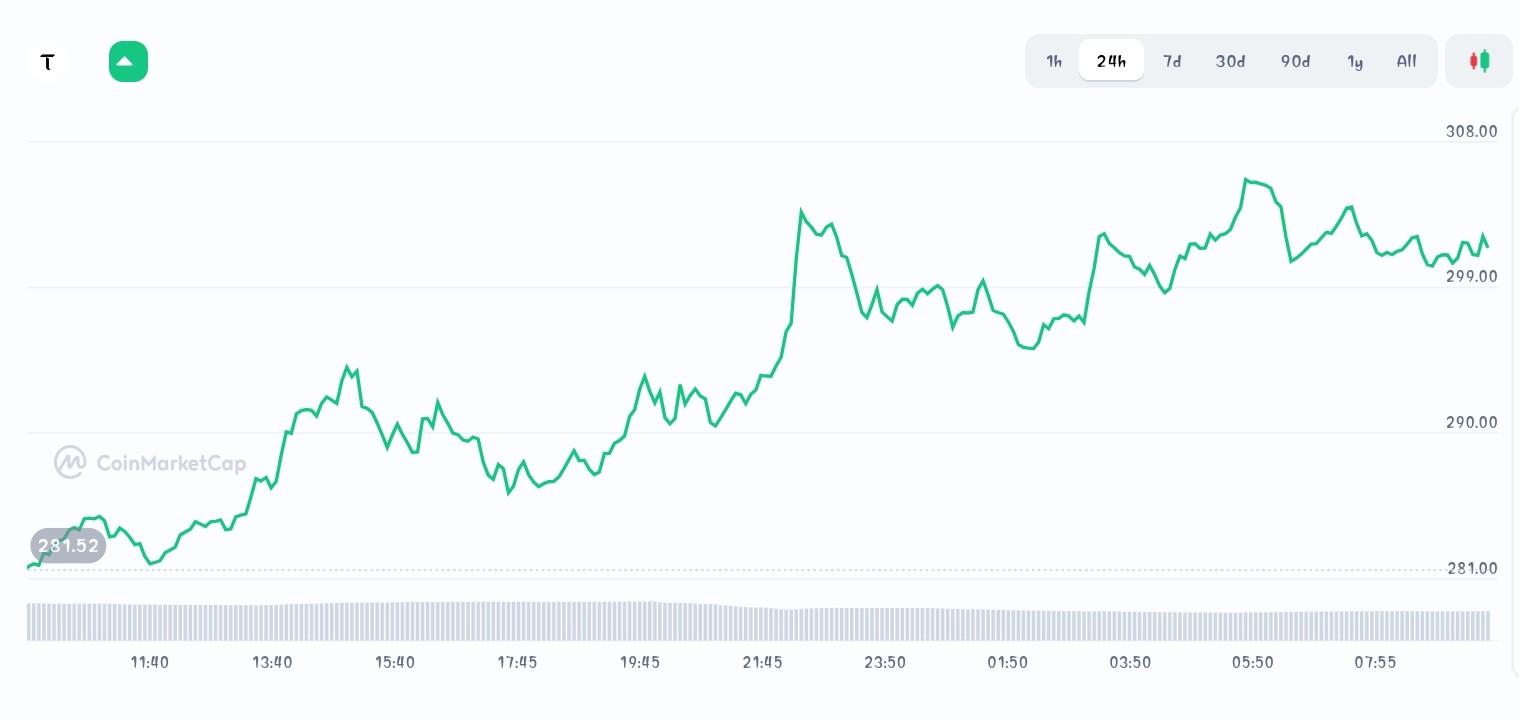Click the 23:50 time axis label
Image resolution: width=1519 pixels, height=720 pixels.
[x=885, y=662]
